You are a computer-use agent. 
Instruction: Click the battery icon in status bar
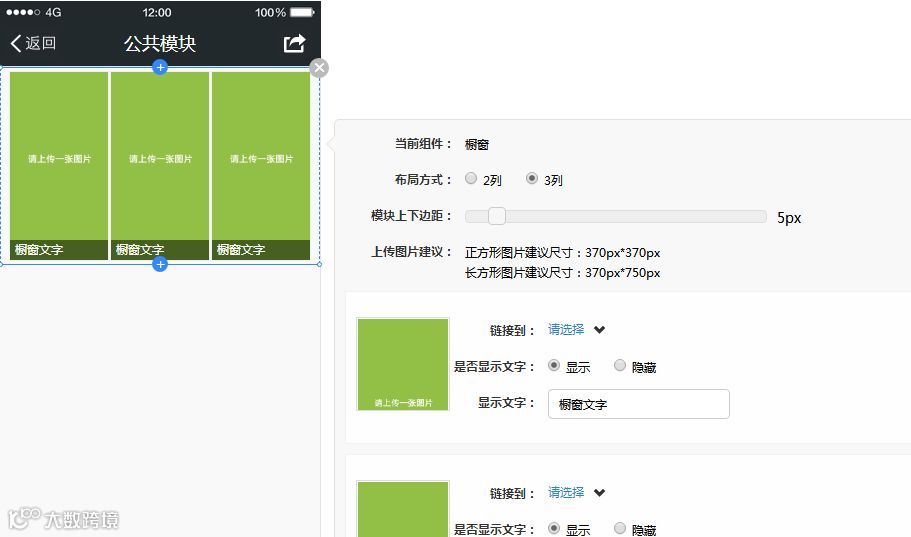(302, 12)
